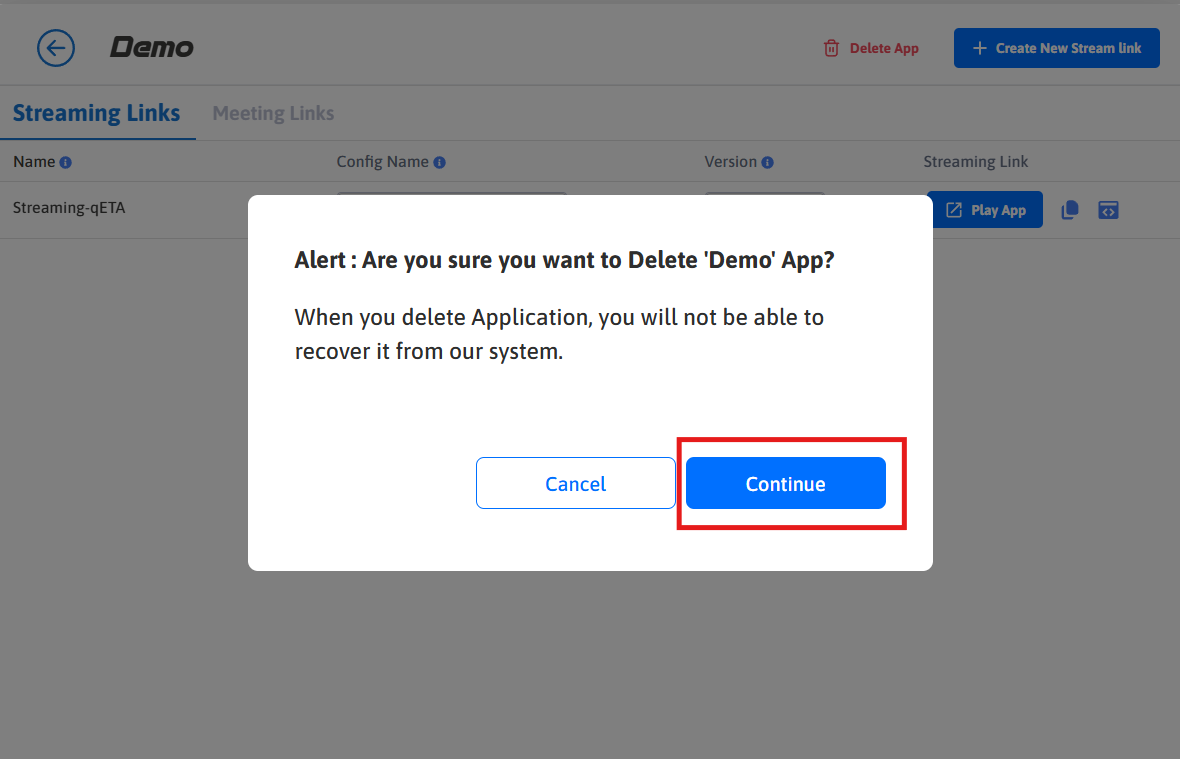Click the Play App button text

pyautogui.click(x=998, y=210)
